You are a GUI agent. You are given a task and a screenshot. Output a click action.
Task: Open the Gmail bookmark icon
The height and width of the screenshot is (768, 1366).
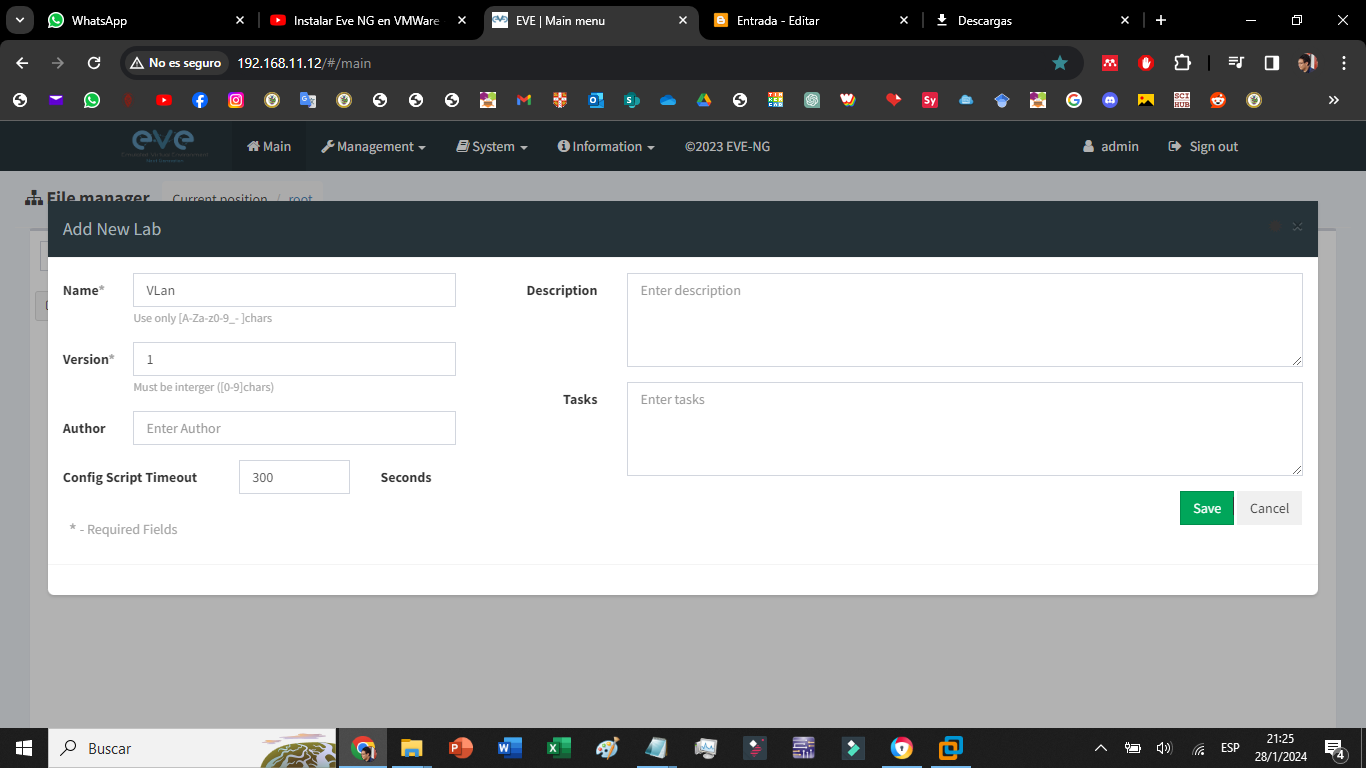pos(524,100)
